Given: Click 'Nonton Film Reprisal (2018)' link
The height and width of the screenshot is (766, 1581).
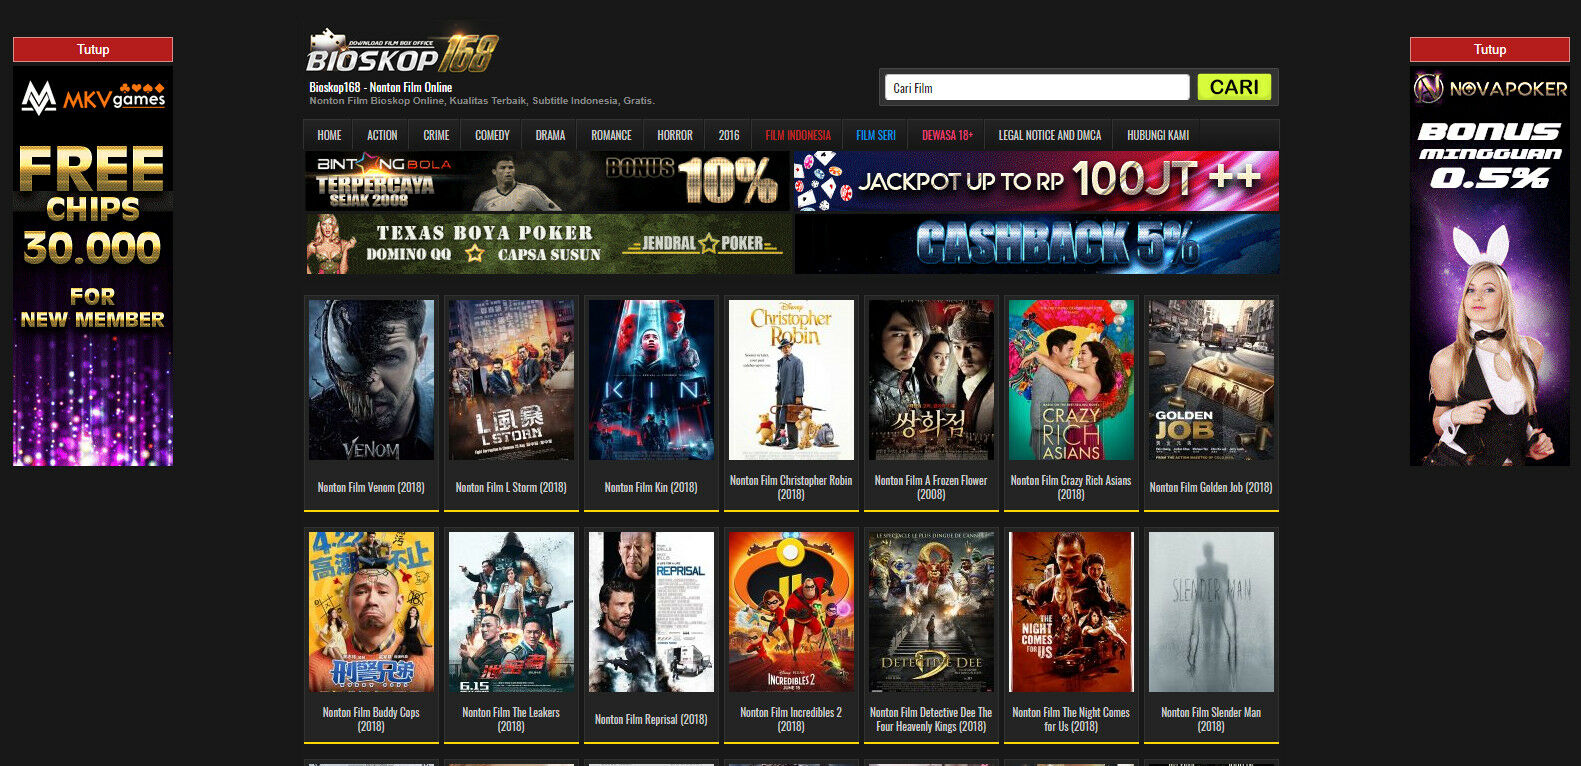Looking at the screenshot, I should point(651,719).
